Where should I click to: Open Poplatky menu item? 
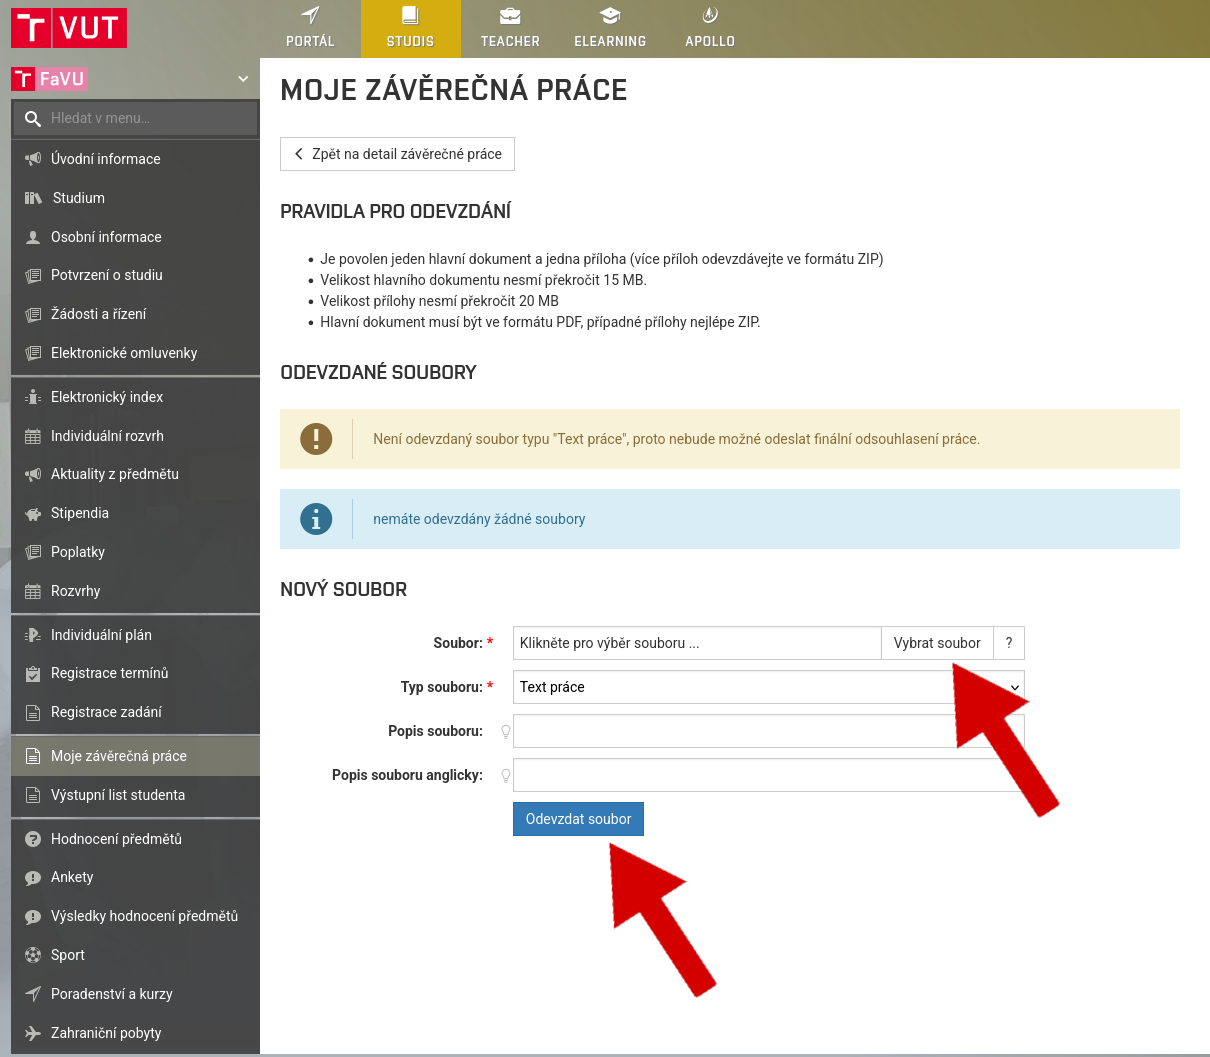pyautogui.click(x=135, y=552)
